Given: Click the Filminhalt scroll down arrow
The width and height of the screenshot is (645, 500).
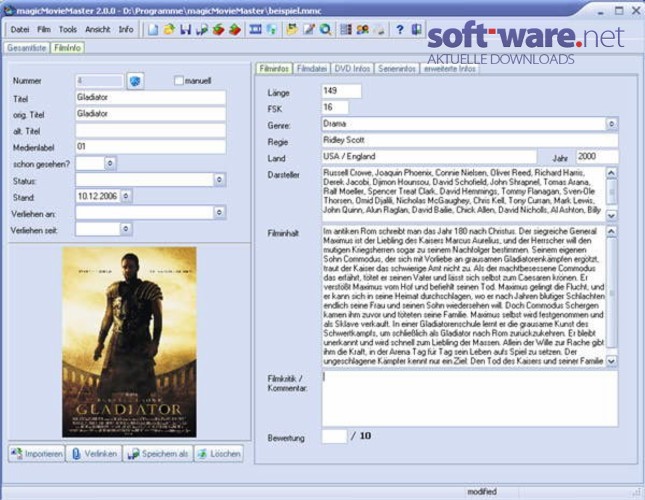Looking at the screenshot, I should 612,361.
